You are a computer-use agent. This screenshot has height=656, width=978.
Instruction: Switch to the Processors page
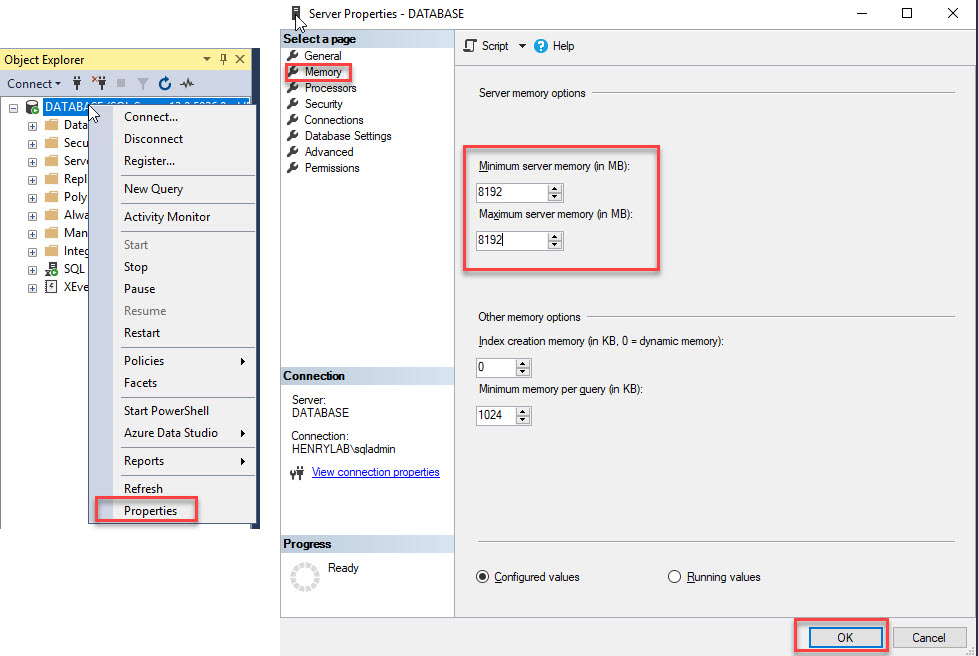point(330,88)
